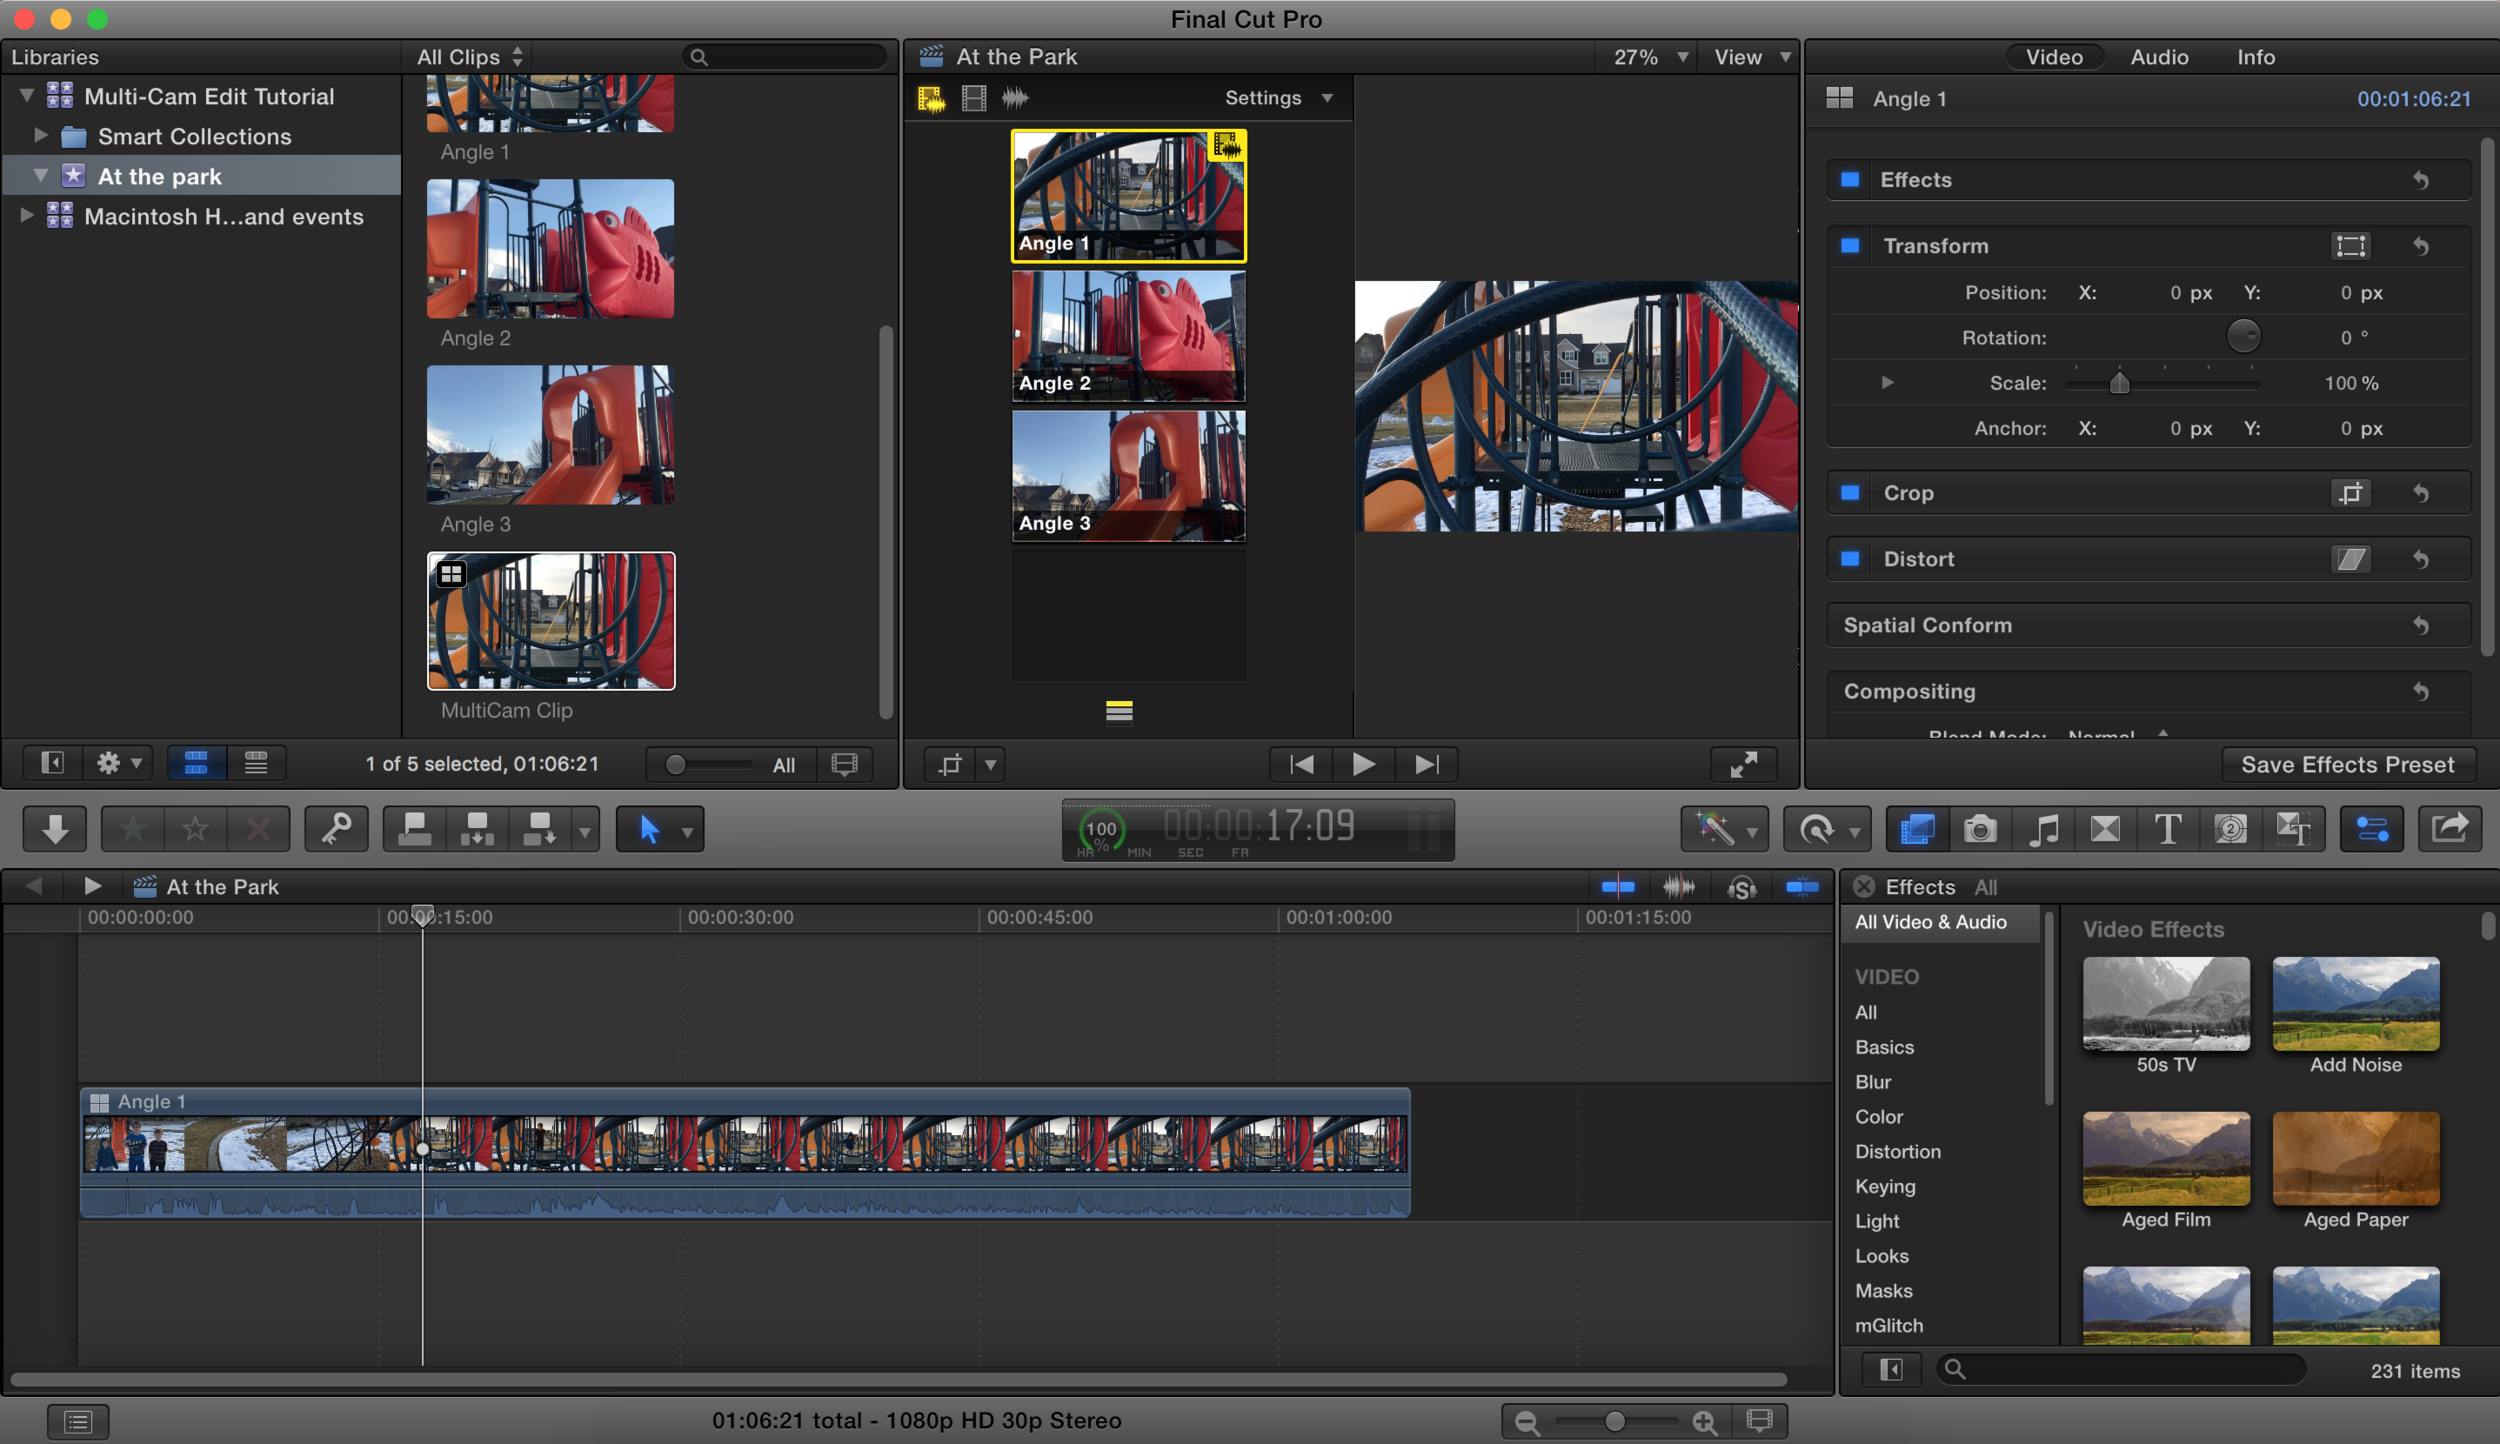Connect clip to primary storyline icon
Image resolution: width=2500 pixels, height=1444 pixels.
coord(414,829)
